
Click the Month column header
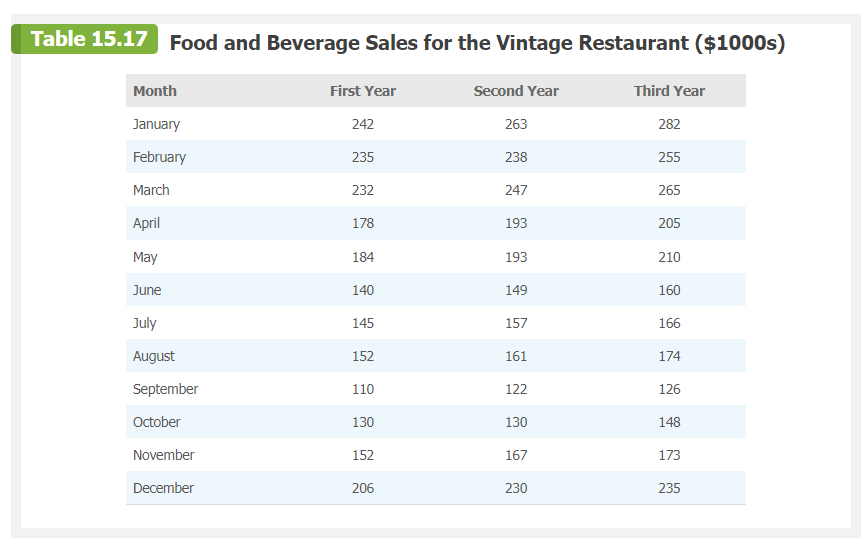point(155,91)
